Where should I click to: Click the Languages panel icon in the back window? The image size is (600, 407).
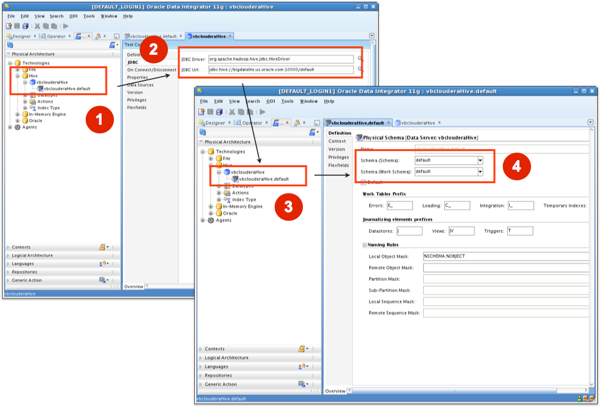(103, 264)
